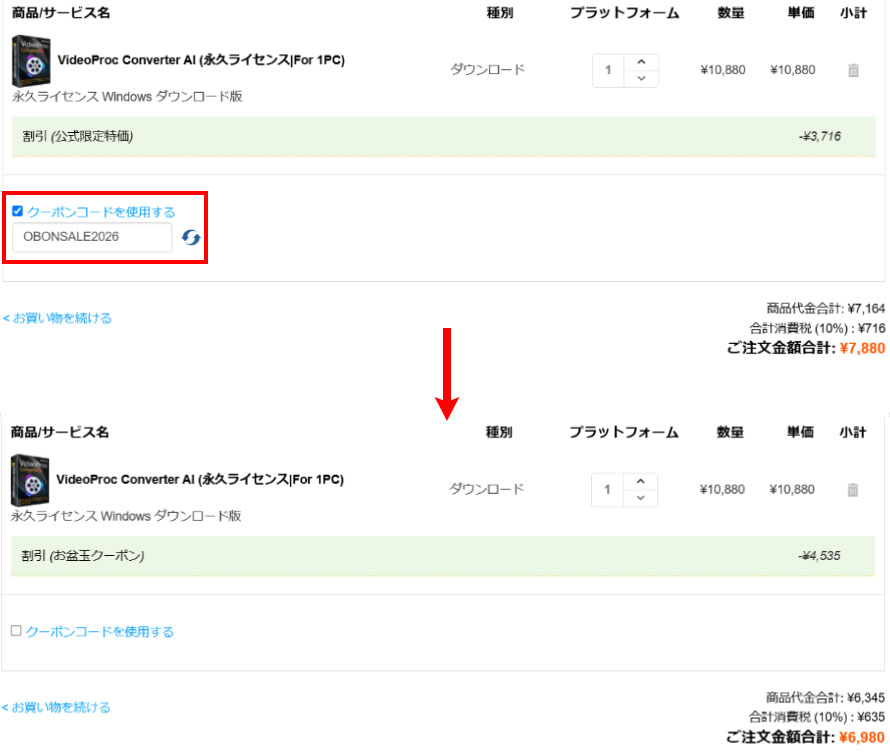Increase the quantity with the upper cart up arrow
Image resolution: width=890 pixels, height=753 pixels.
[x=641, y=62]
